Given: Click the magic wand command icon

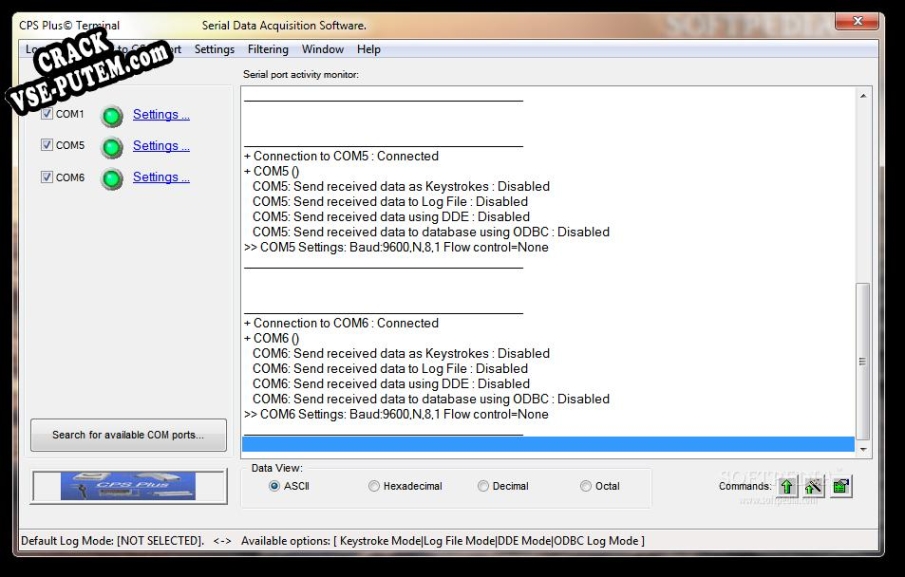Looking at the screenshot, I should (x=813, y=486).
